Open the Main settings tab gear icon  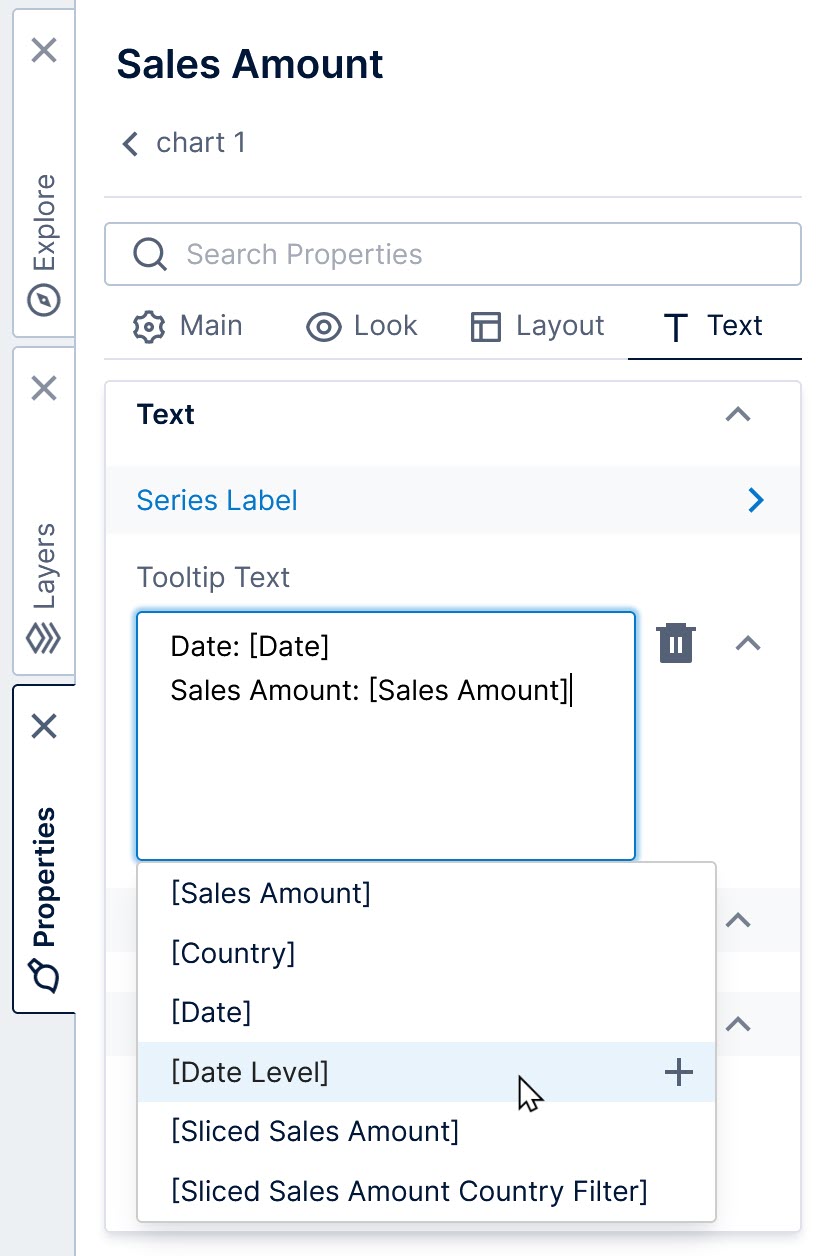[148, 326]
